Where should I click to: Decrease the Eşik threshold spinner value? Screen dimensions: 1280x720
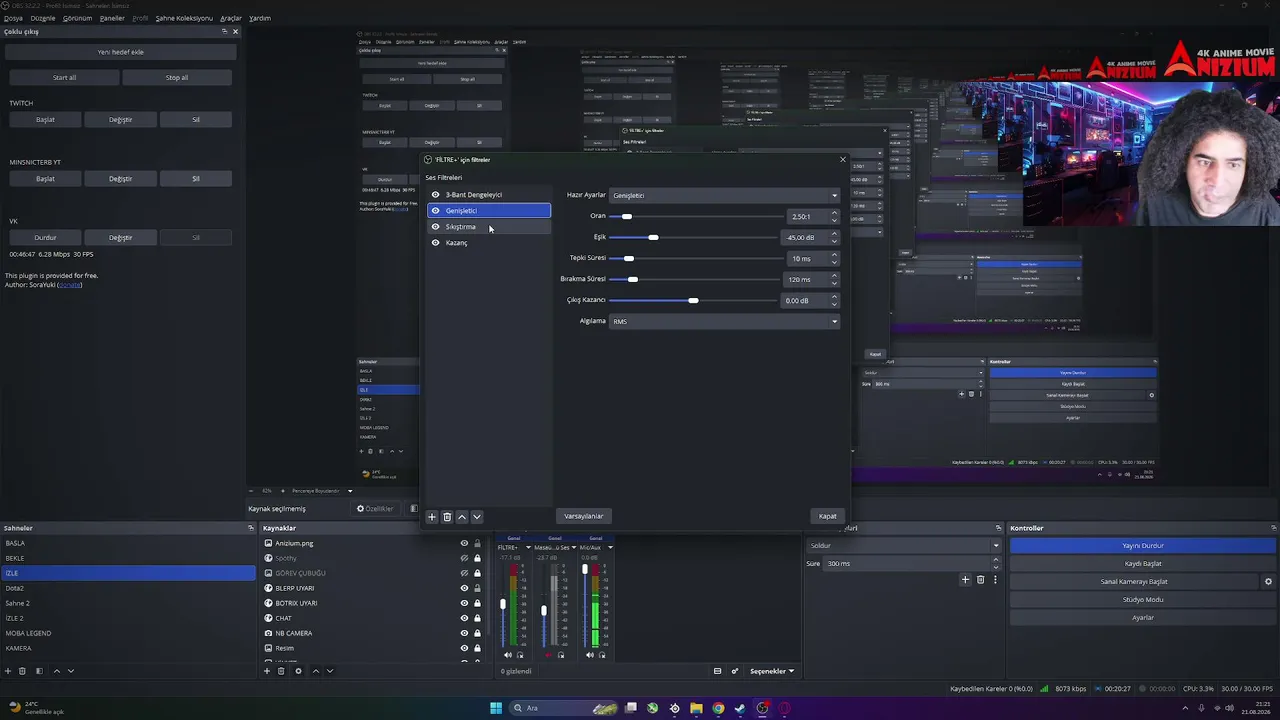(834, 241)
